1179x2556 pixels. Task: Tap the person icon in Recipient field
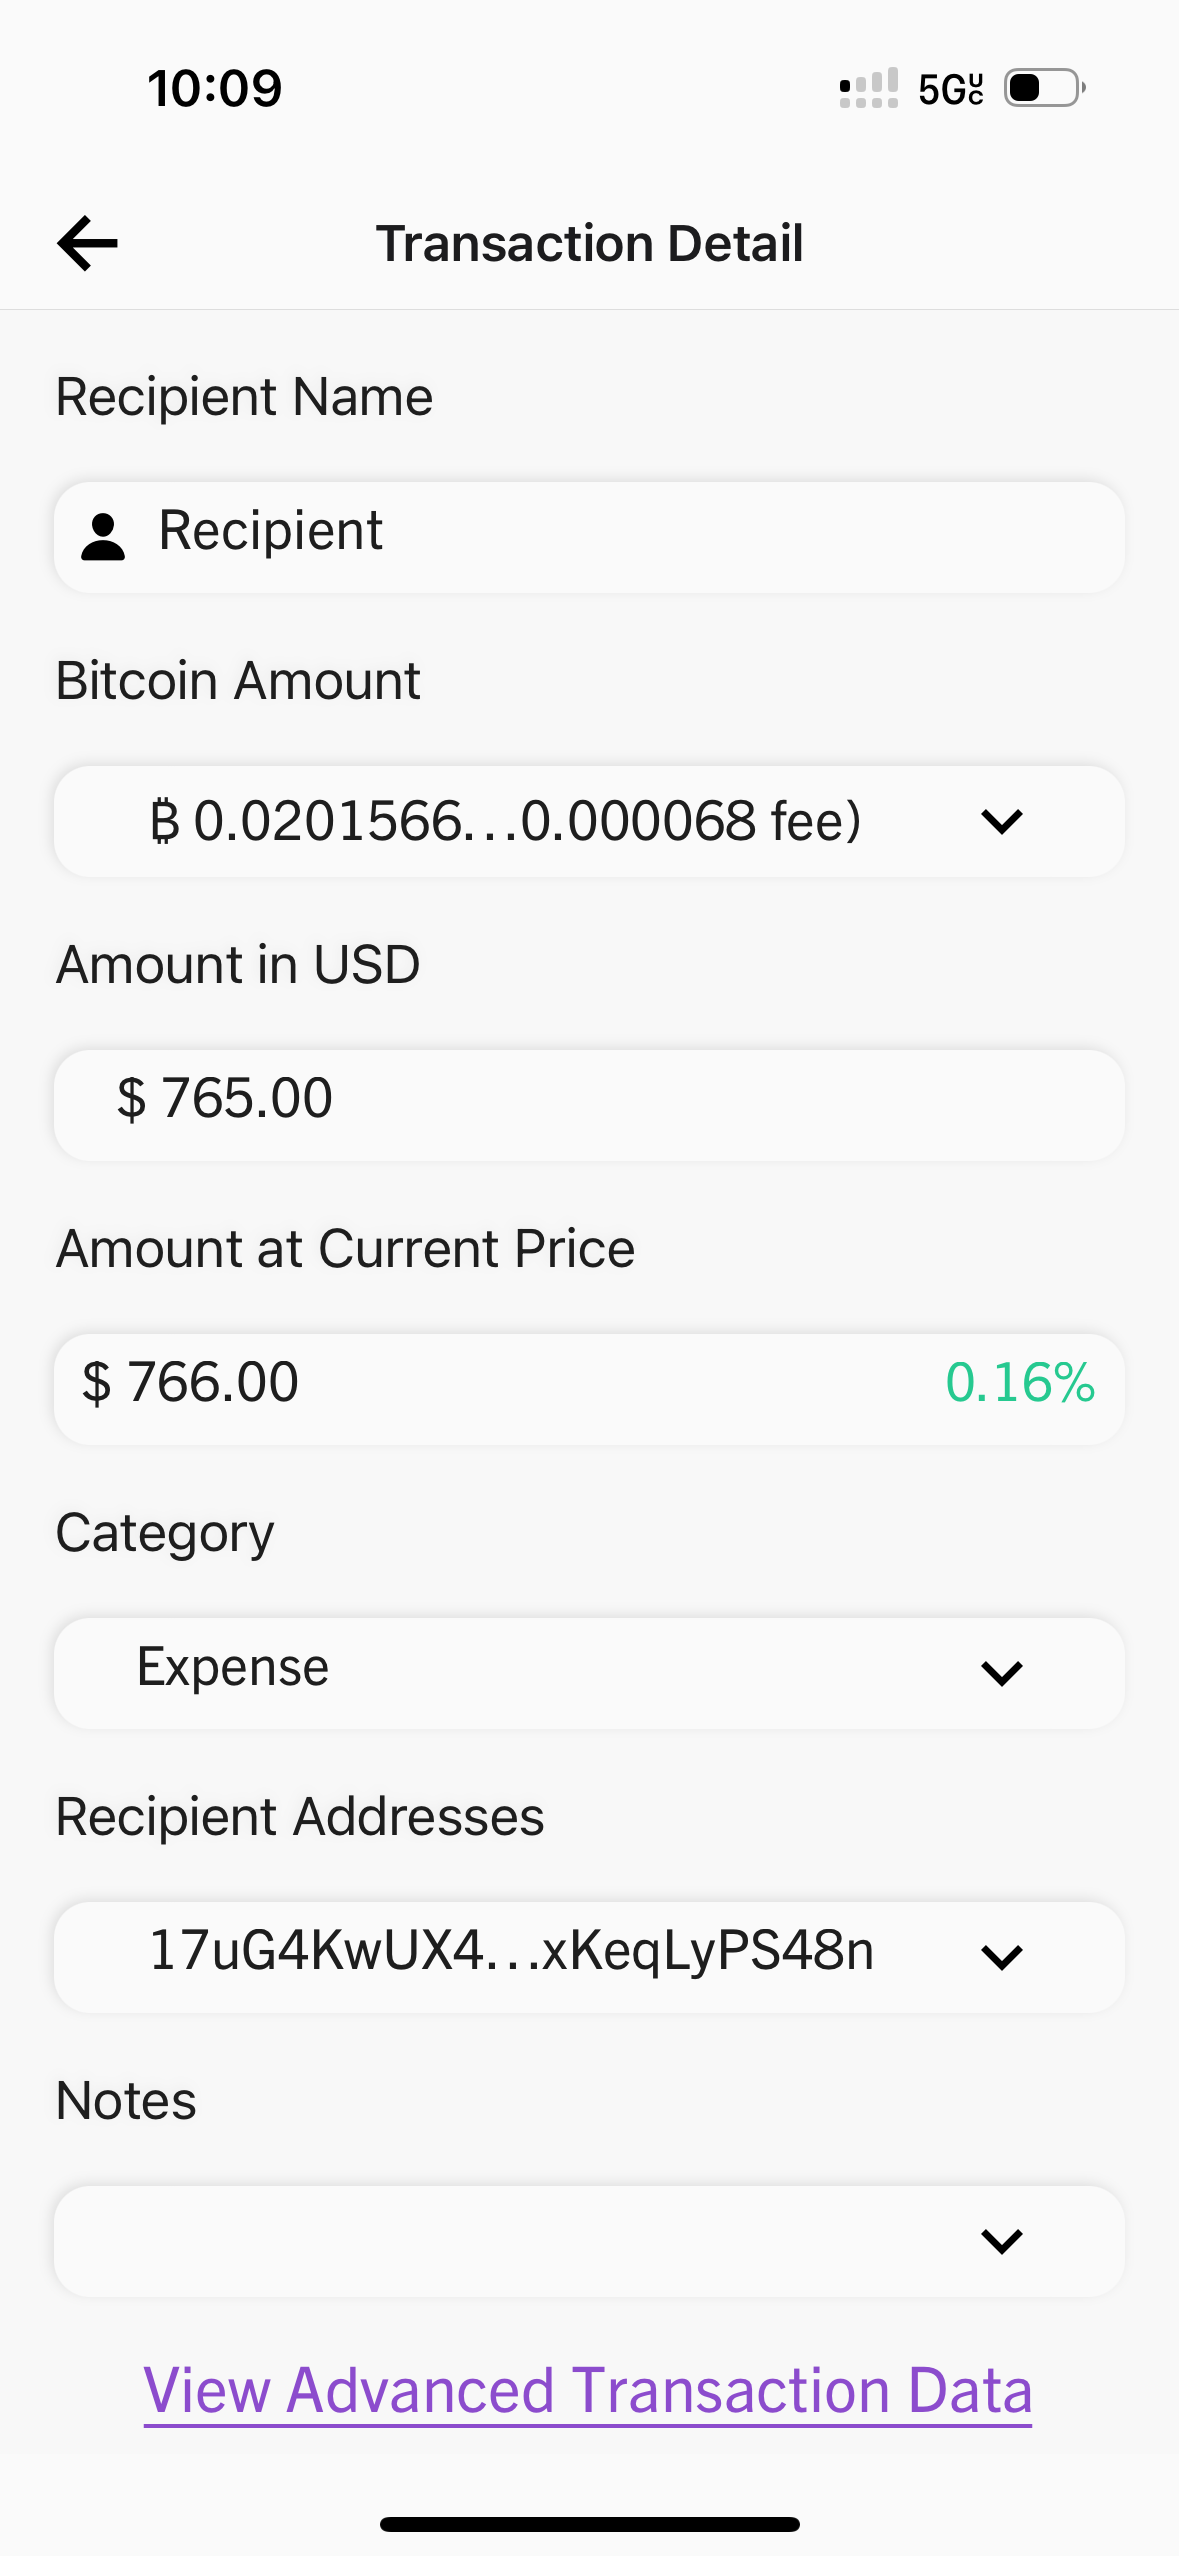pos(103,537)
